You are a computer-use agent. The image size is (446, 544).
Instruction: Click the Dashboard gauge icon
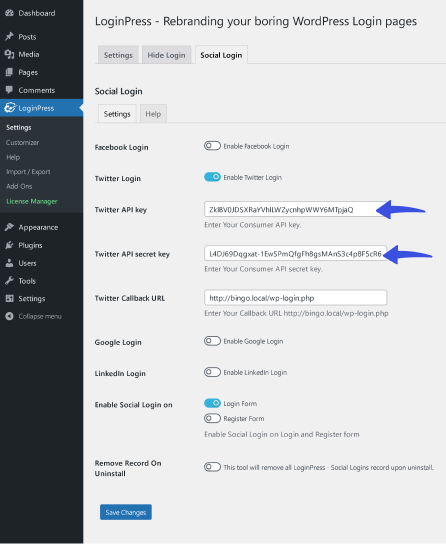[9, 13]
